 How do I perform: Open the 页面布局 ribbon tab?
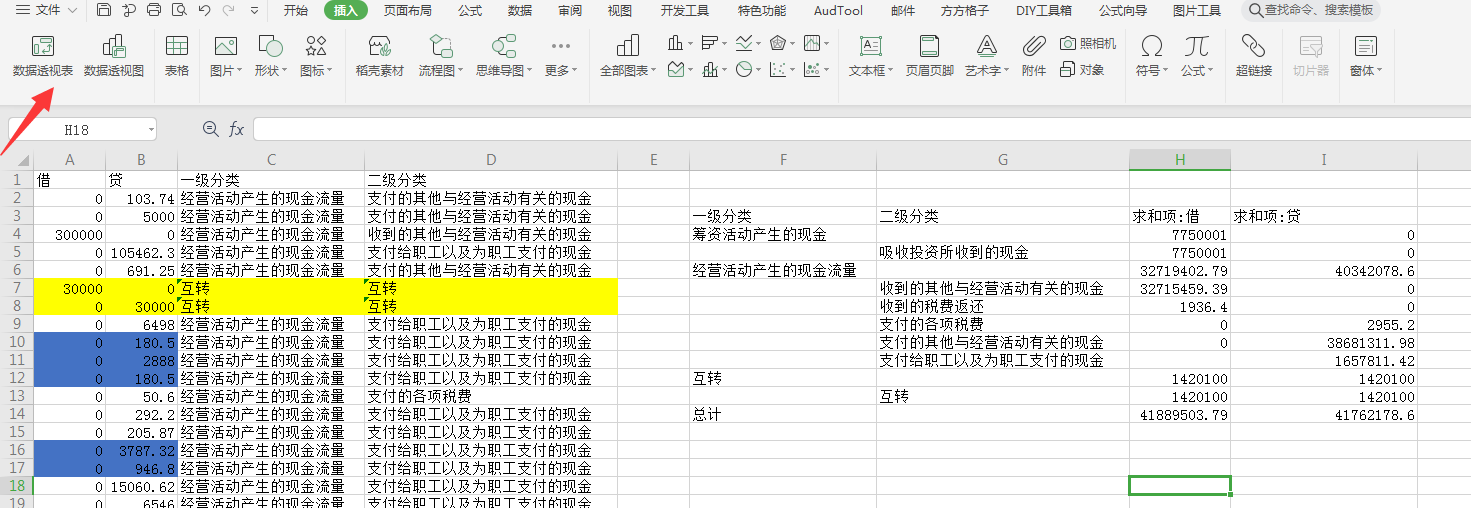[408, 11]
